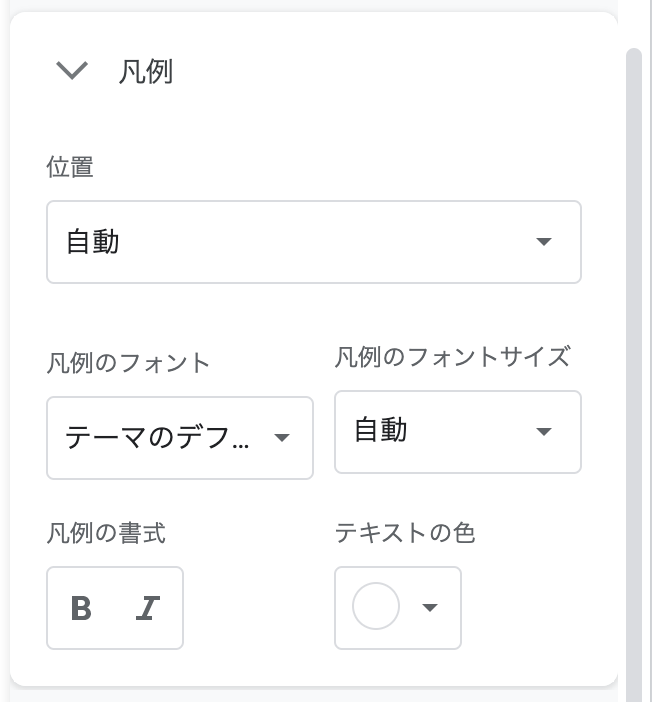Click the B icon under 凡例の書式
The width and height of the screenshot is (652, 702).
coord(82,608)
